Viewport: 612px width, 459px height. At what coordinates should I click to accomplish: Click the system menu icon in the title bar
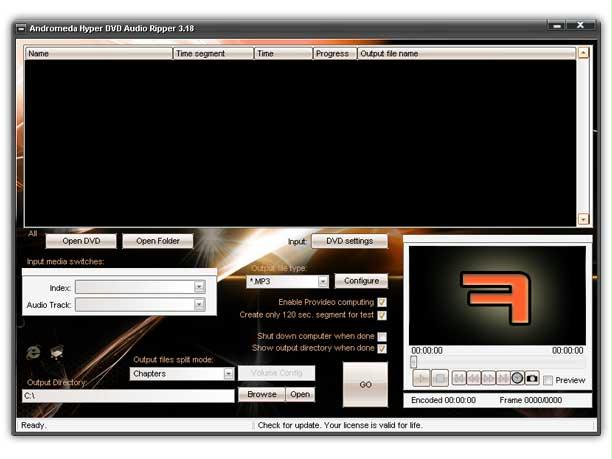pos(21,28)
